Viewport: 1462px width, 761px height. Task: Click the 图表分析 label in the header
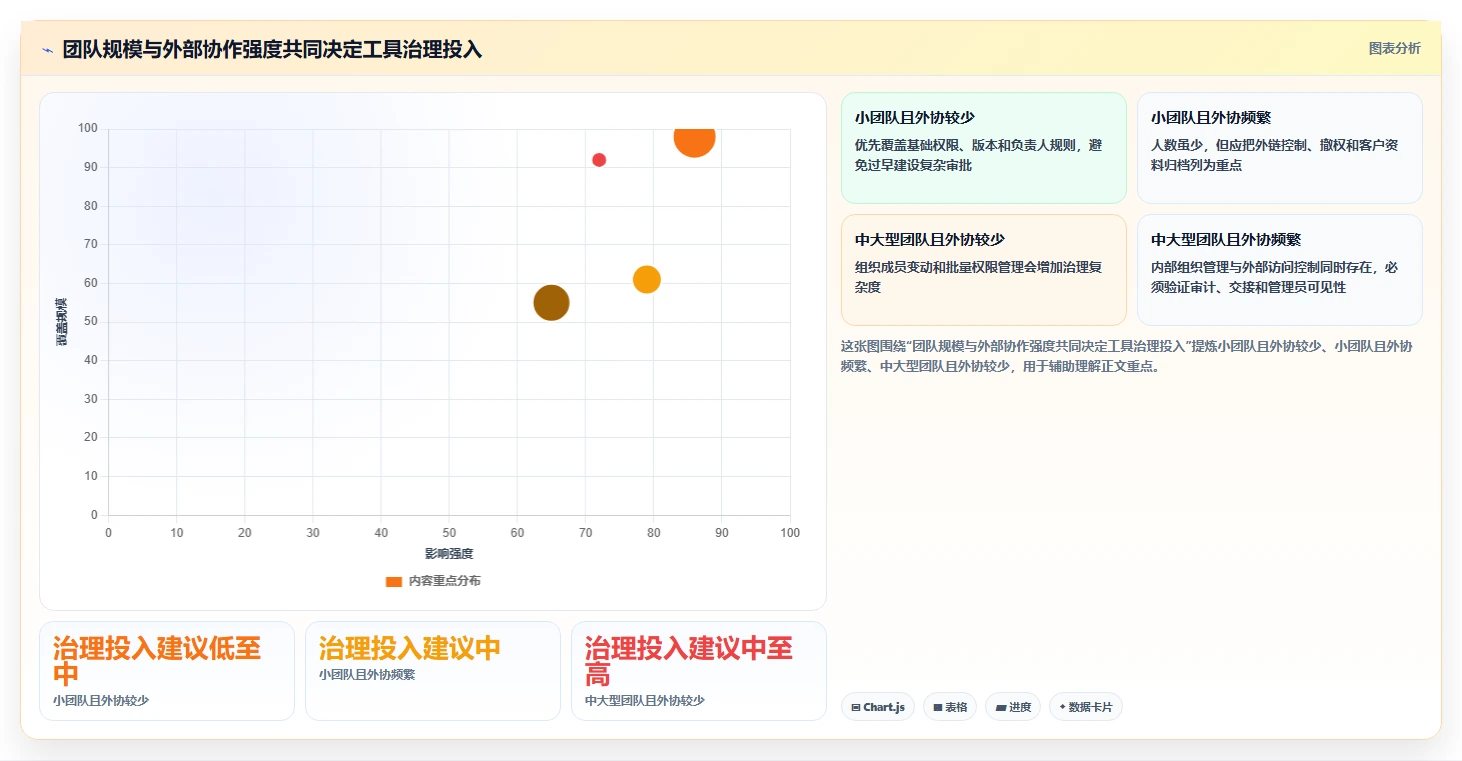pos(1394,48)
